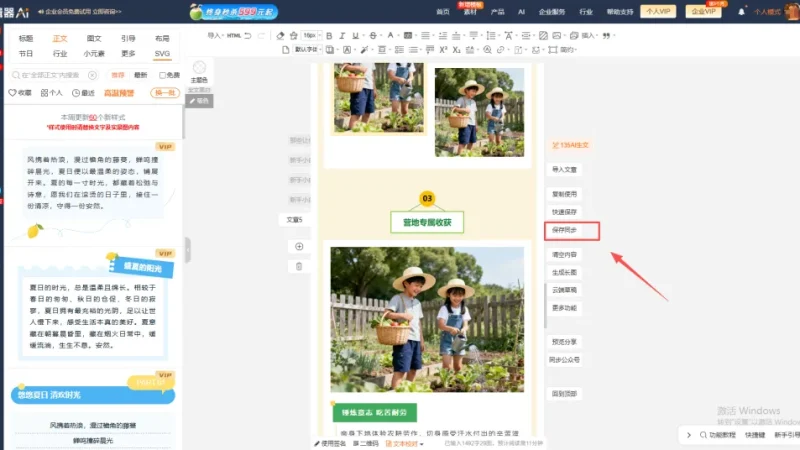Click the trash delete icon left of canvas
Image resolution: width=800 pixels, height=450 pixels.
pyautogui.click(x=299, y=266)
